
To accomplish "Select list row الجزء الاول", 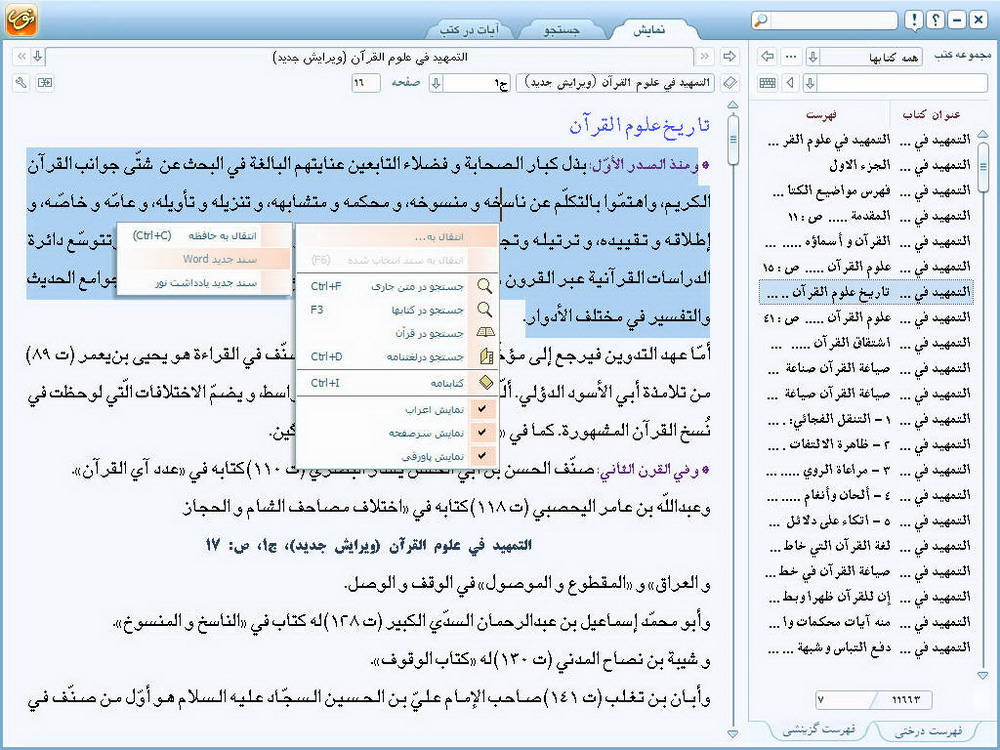I will coord(866,165).
